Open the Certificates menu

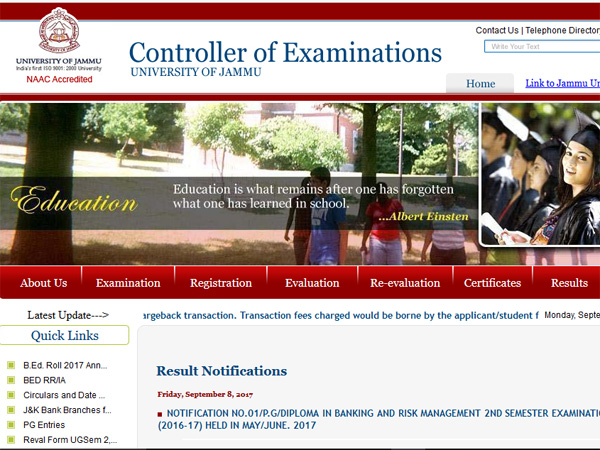pos(492,283)
